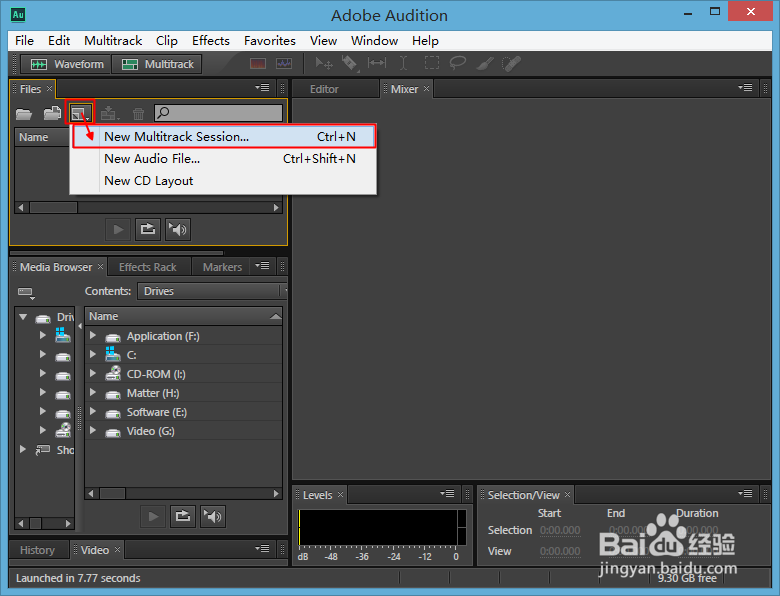The width and height of the screenshot is (780, 596).
Task: Click the Import File icon in Files panel
Action: [52, 113]
